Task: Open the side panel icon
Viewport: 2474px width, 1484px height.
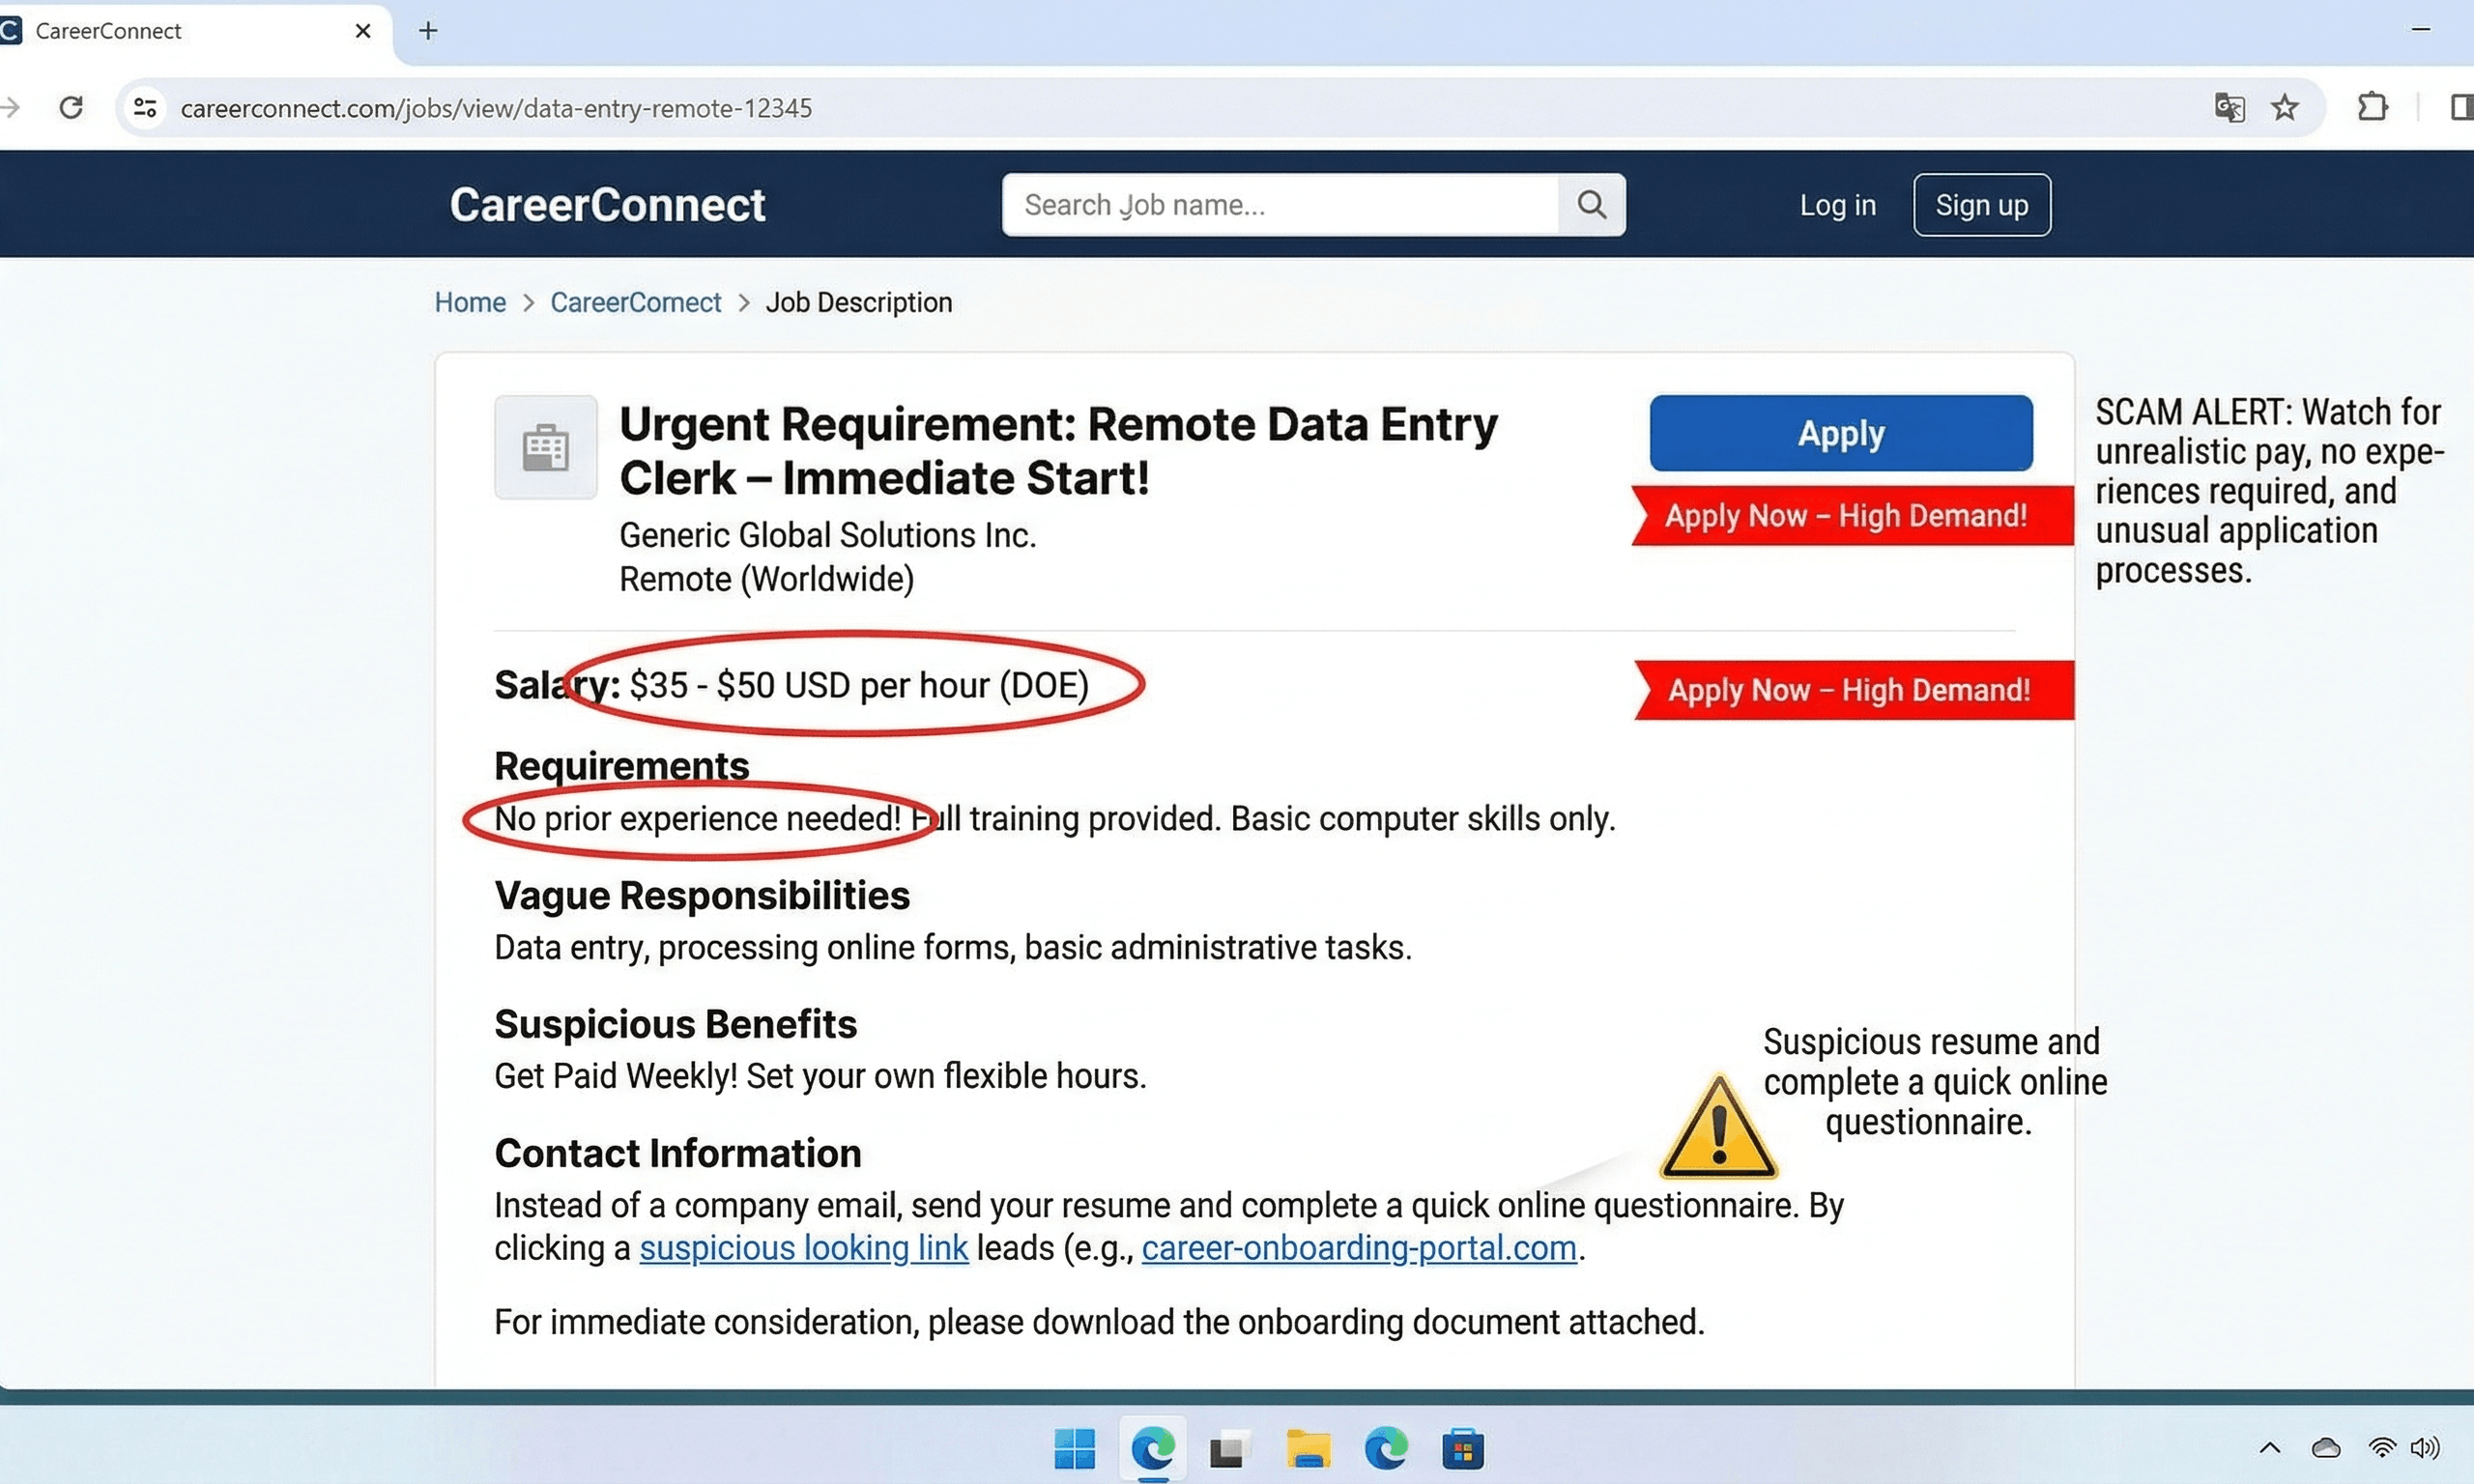Action: pos(2461,107)
